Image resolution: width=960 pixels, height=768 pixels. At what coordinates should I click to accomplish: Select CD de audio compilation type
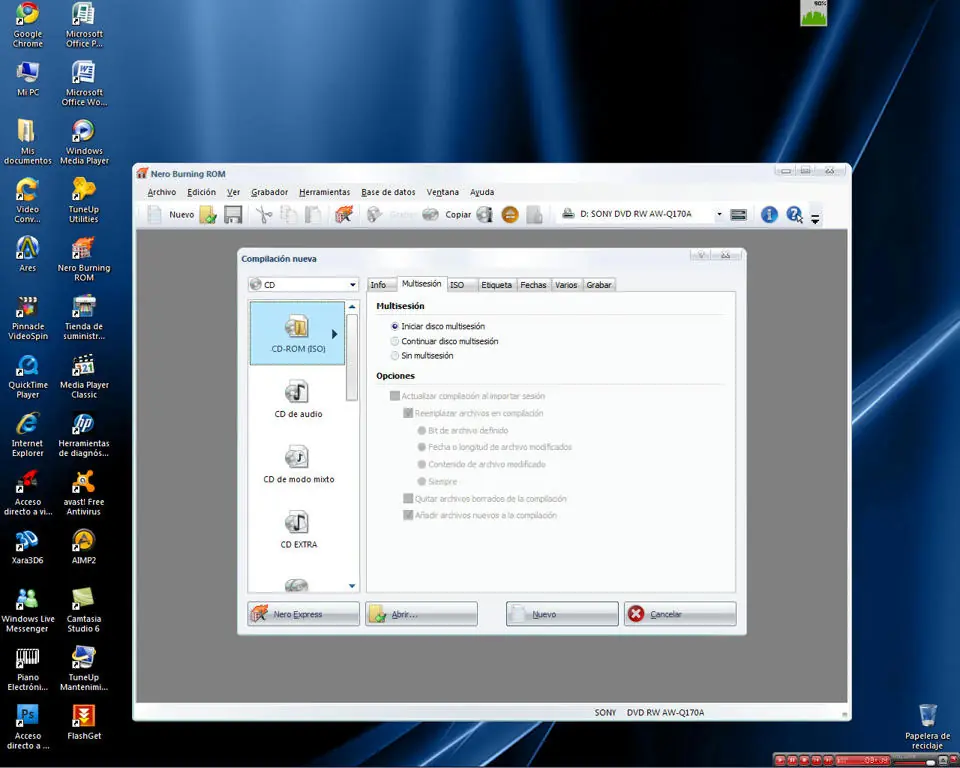(298, 399)
